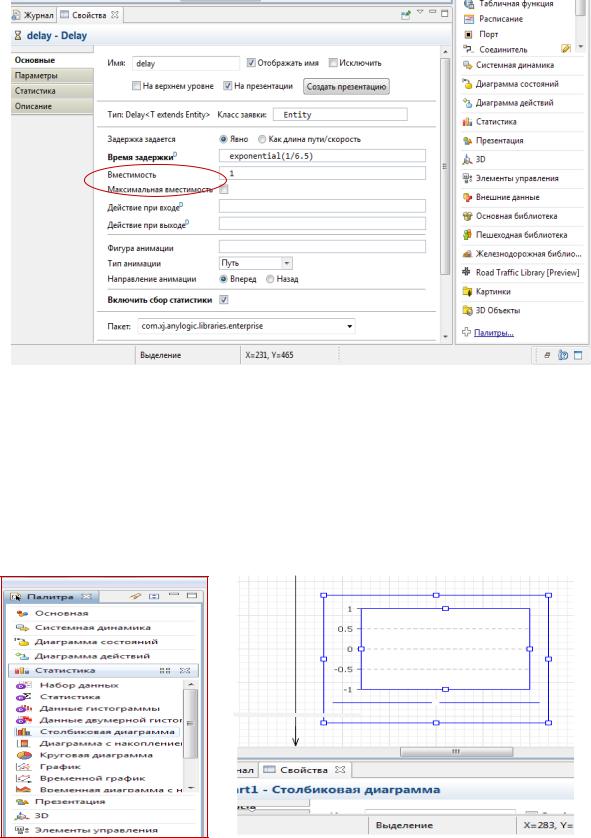Click the help icon in the status bar
This screenshot has height=838, width=591.
563,355
